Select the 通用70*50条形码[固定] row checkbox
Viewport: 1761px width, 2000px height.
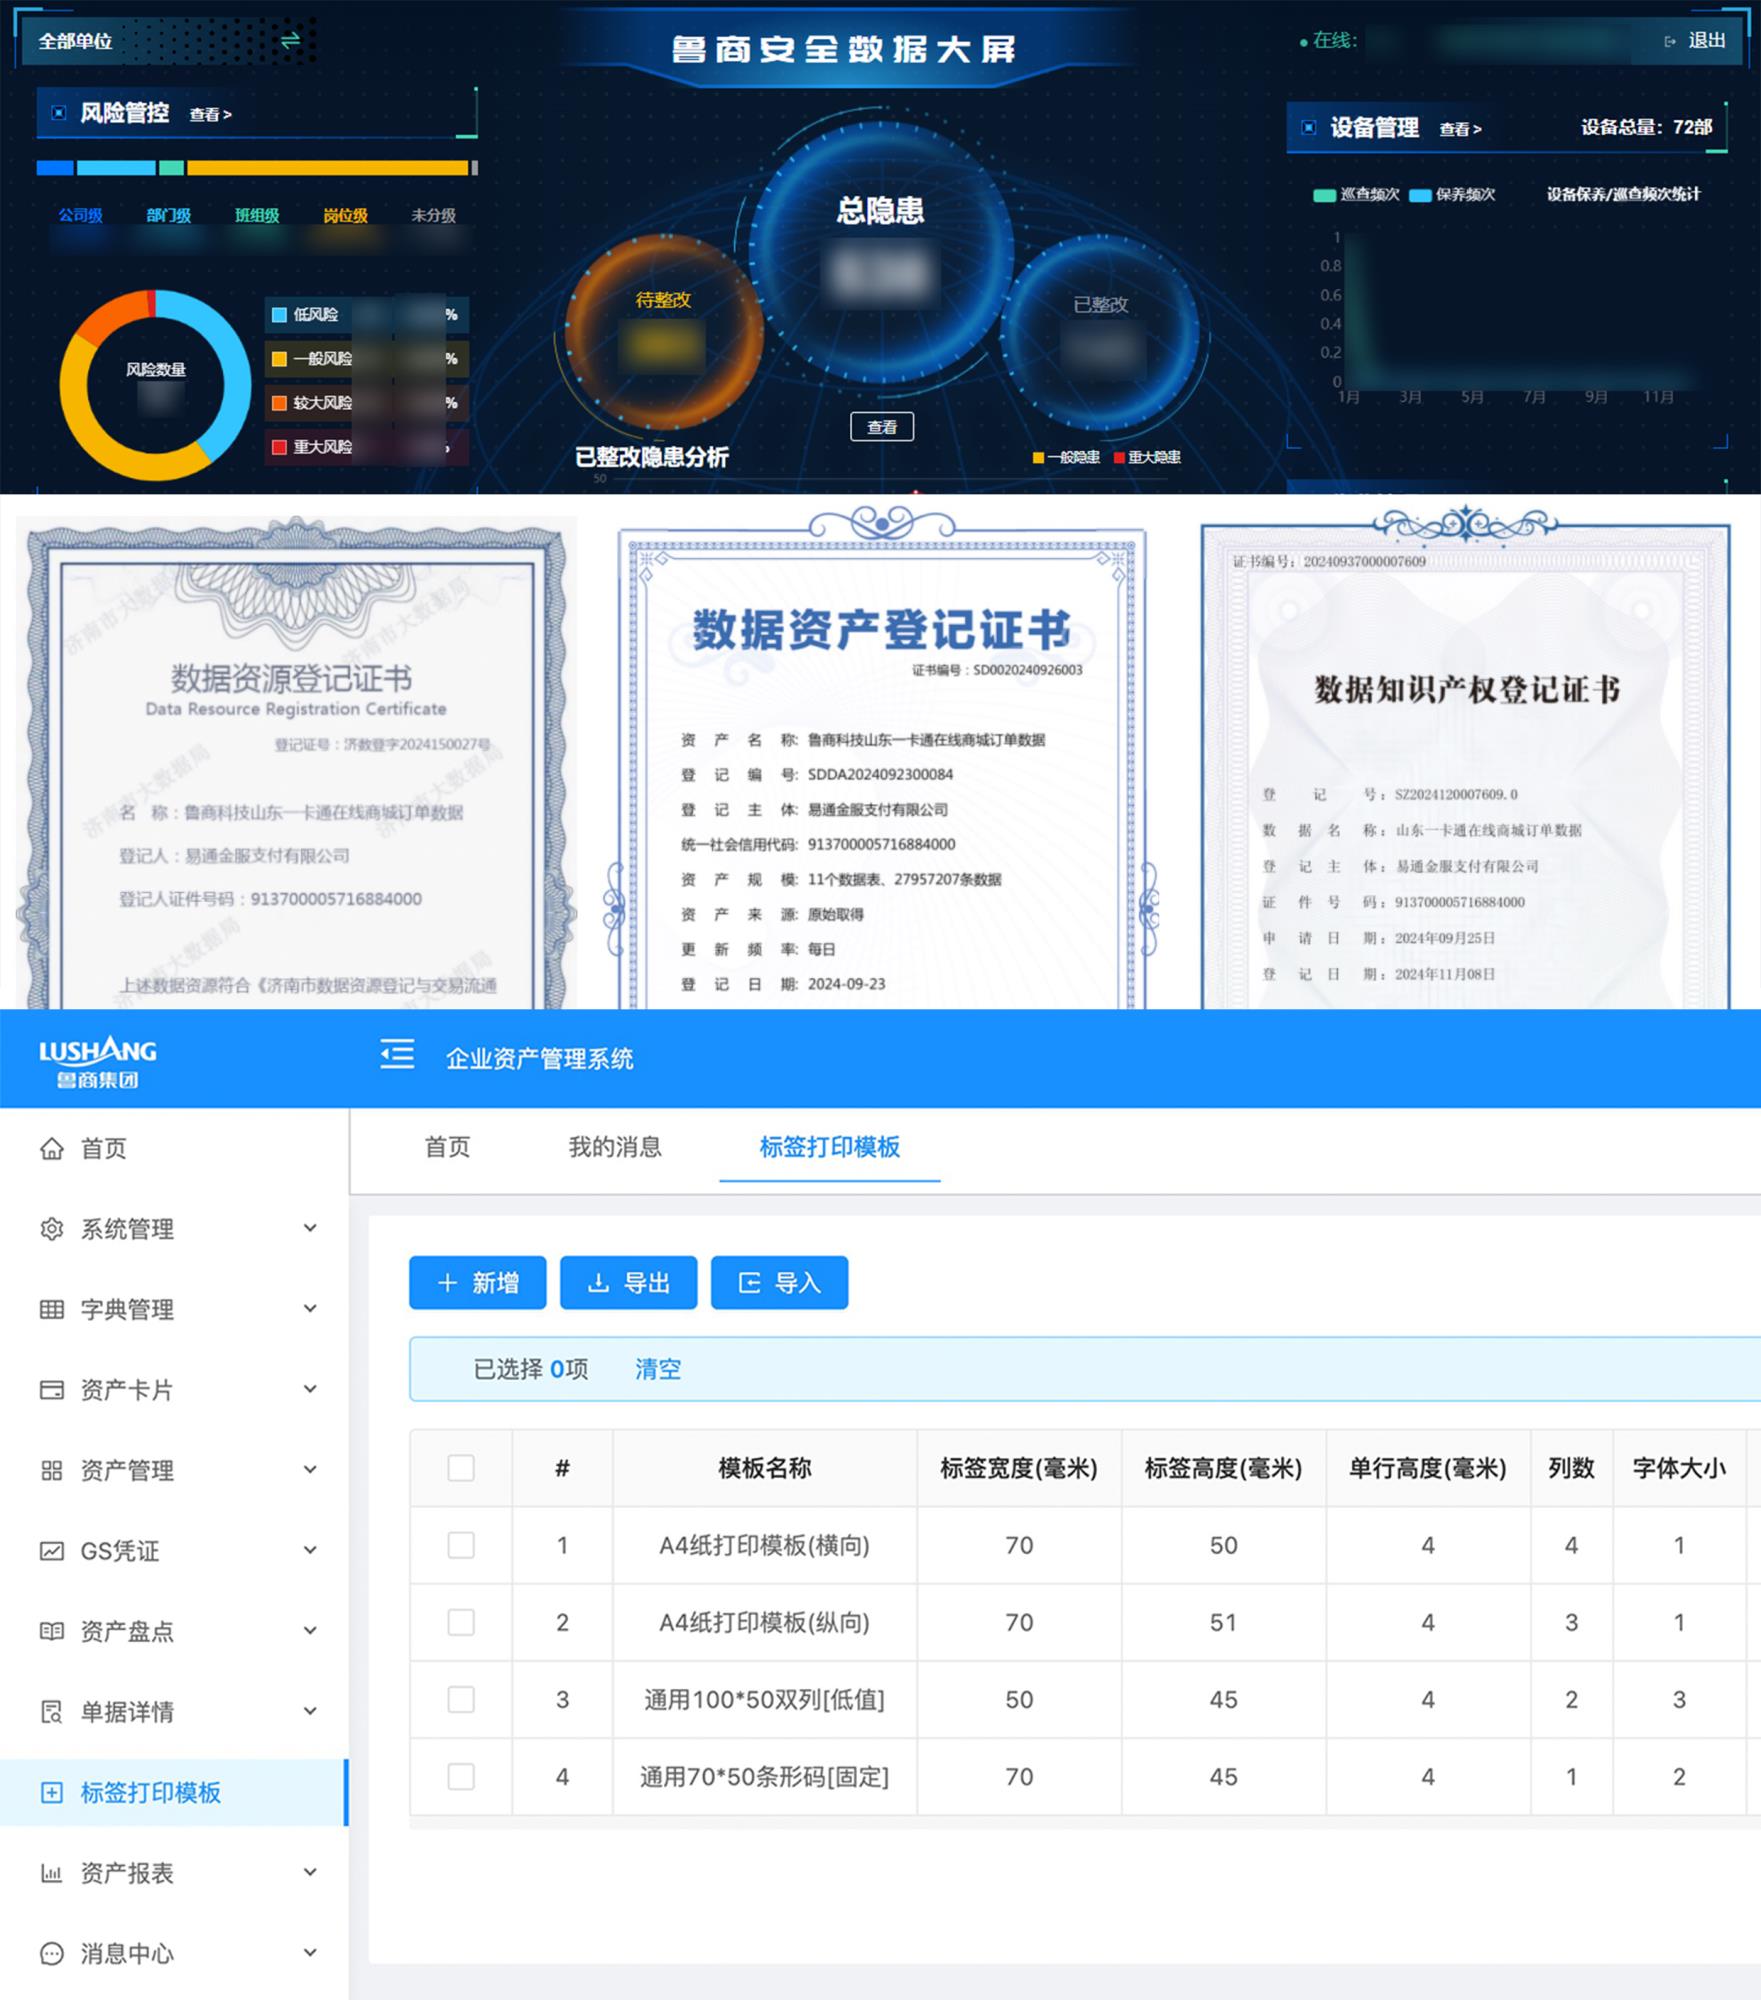coord(461,1776)
